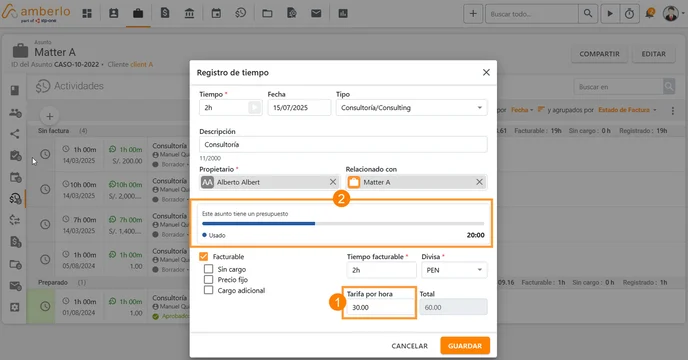
Task: Open the email envelope icon in top navigation
Action: [x=316, y=14]
